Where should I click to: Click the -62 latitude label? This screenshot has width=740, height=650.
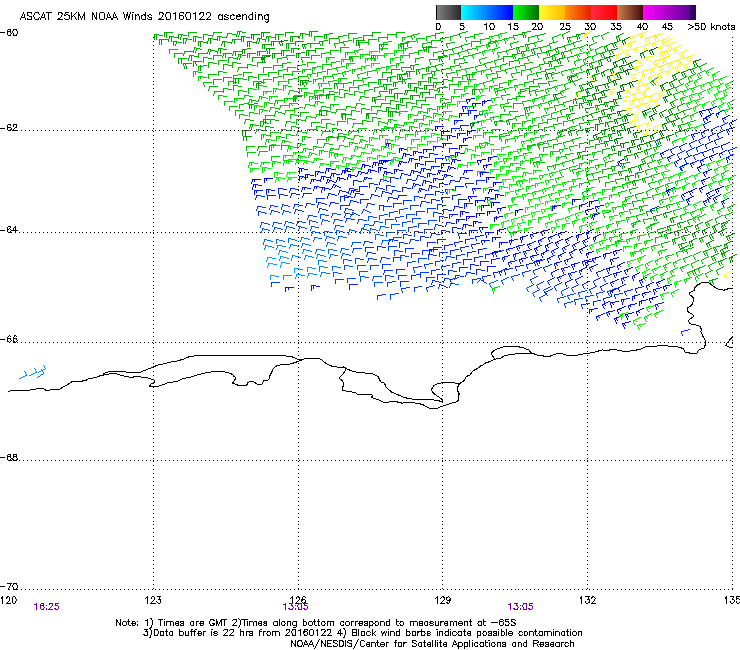(x=9, y=128)
